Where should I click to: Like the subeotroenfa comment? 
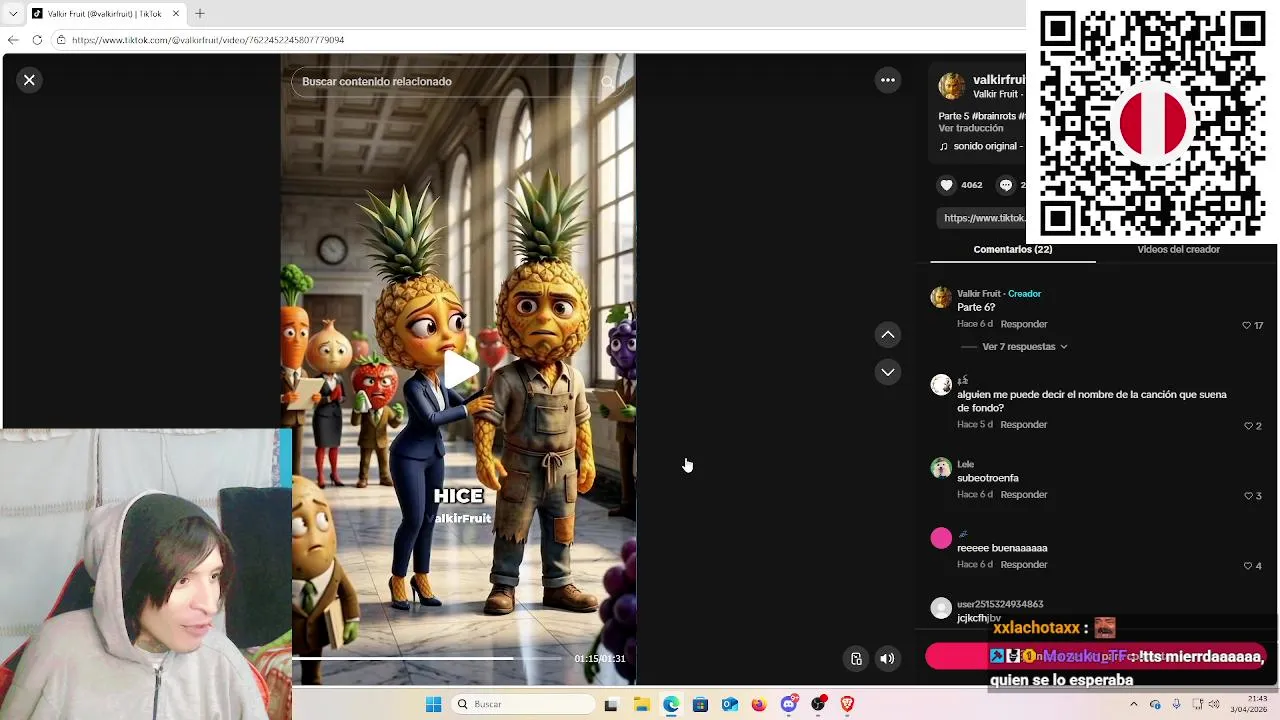coord(1248,496)
